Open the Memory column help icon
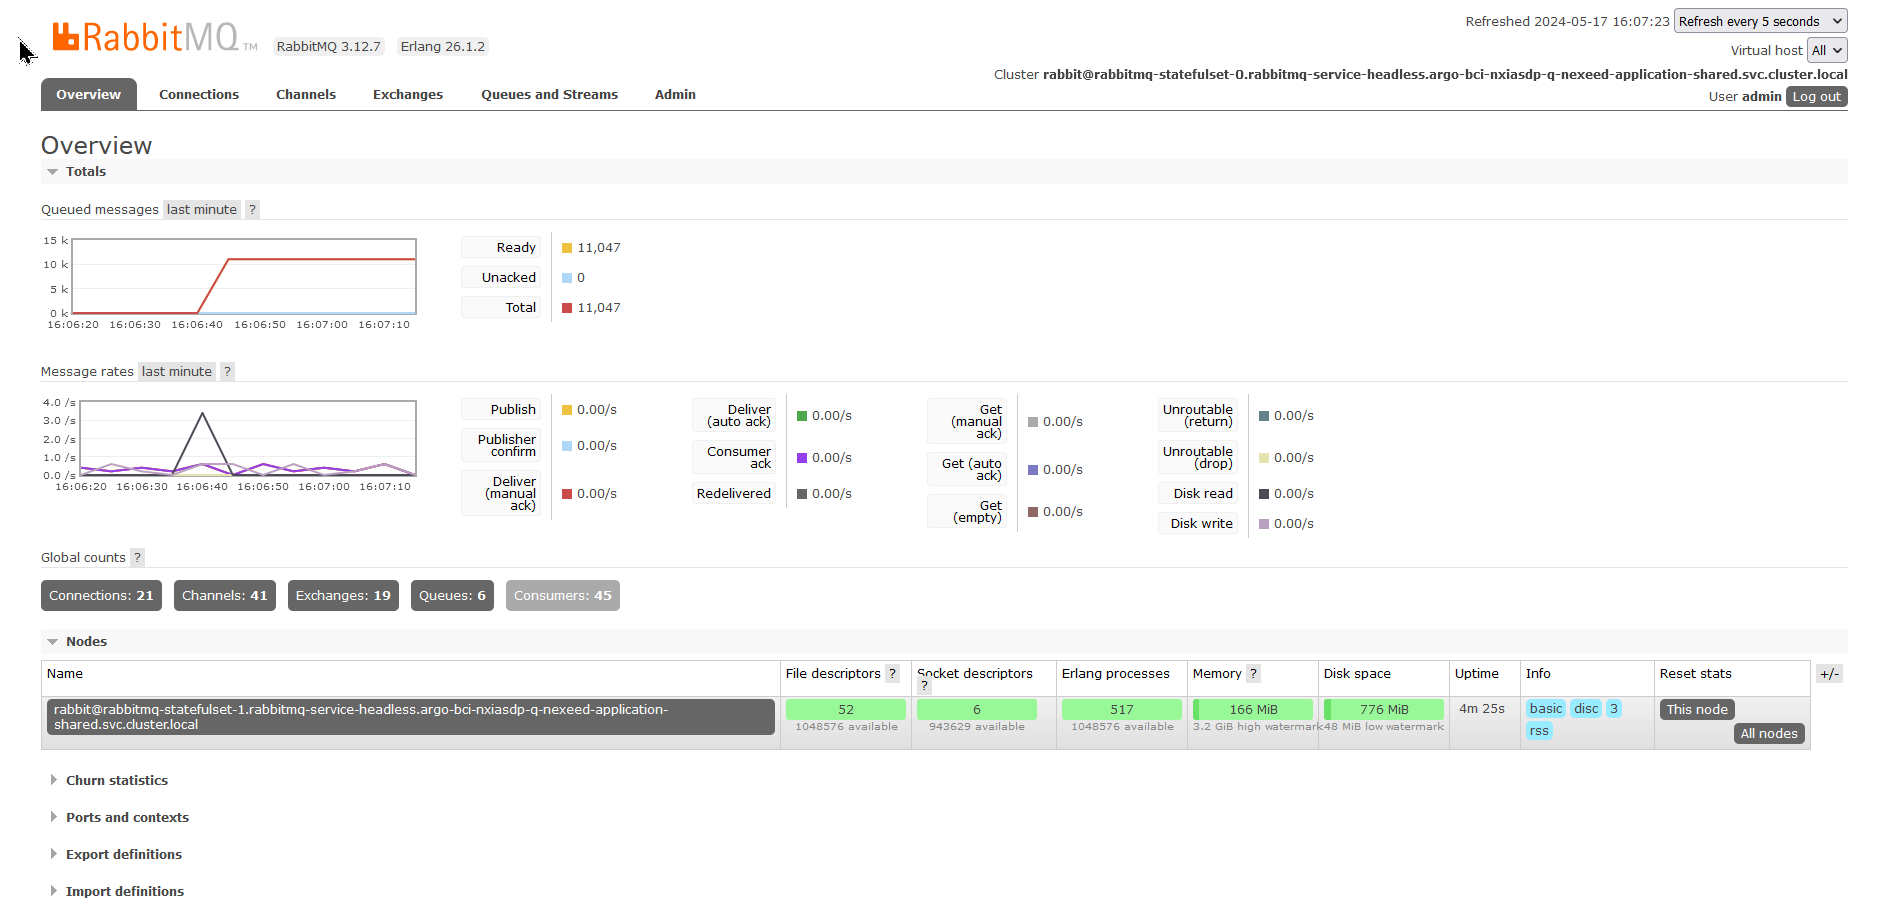This screenshot has height=904, width=1891. [x=1253, y=674]
